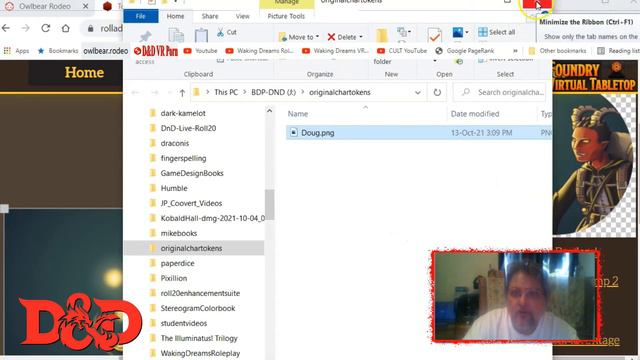The image size is (640, 360).
Task: Sort files by Name column
Action: (x=298, y=114)
